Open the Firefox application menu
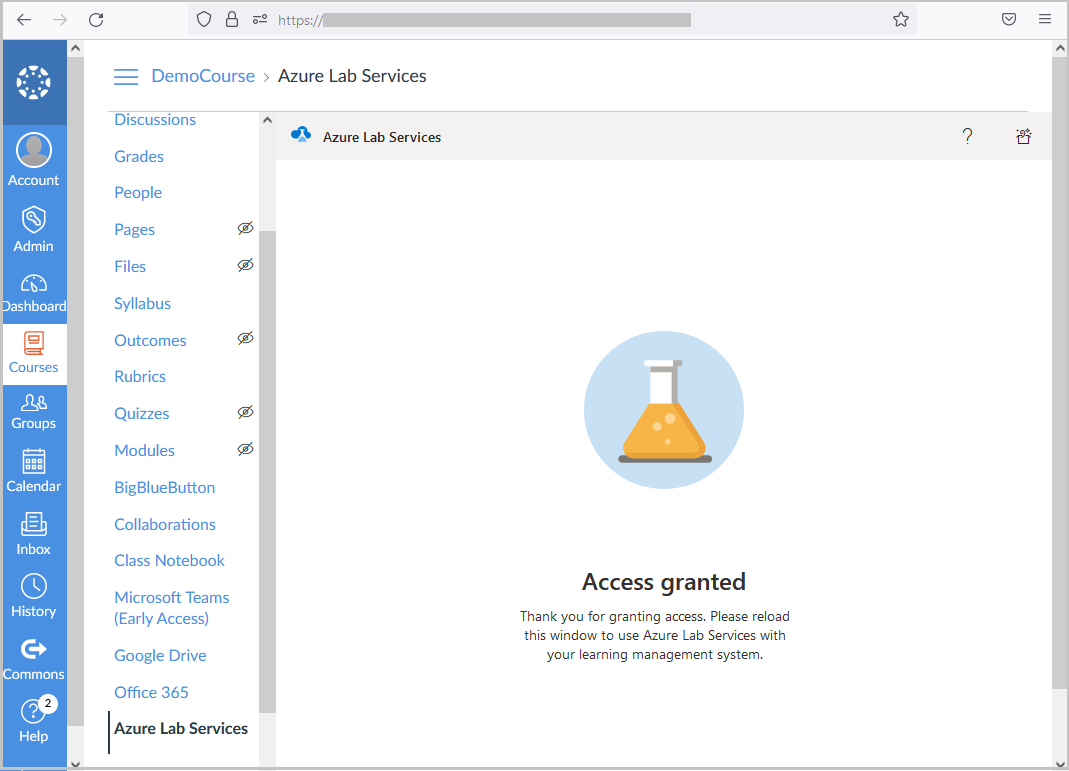 (x=1044, y=19)
